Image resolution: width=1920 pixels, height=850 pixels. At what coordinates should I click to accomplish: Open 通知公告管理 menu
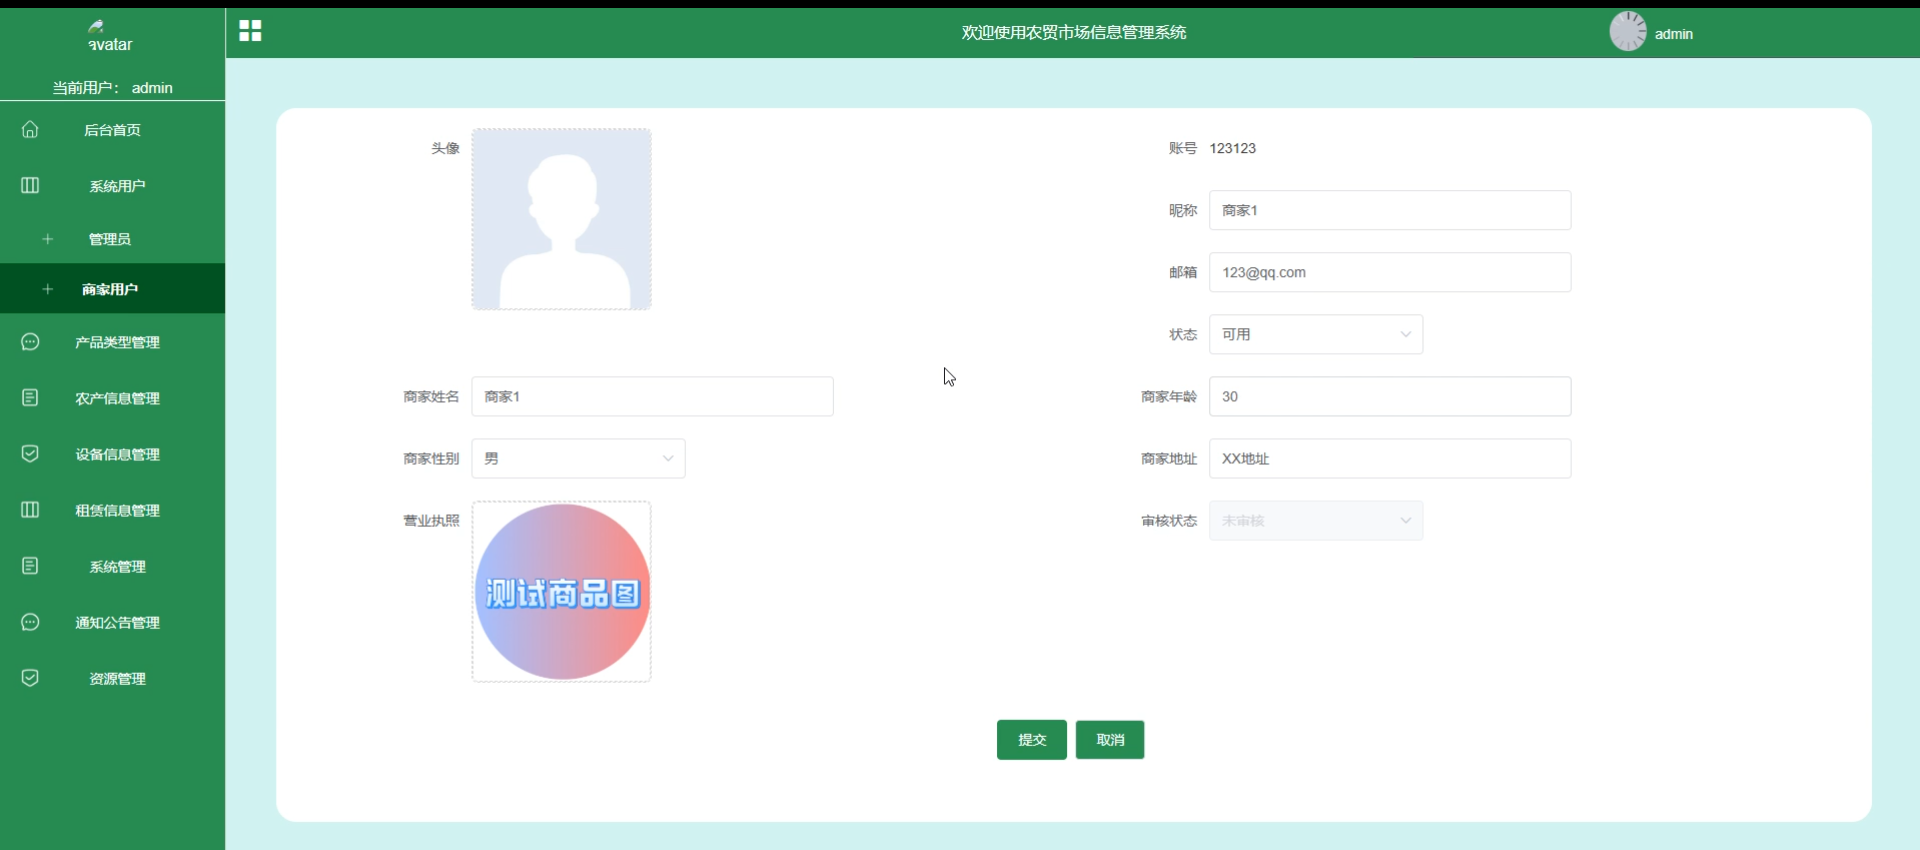[x=112, y=622]
